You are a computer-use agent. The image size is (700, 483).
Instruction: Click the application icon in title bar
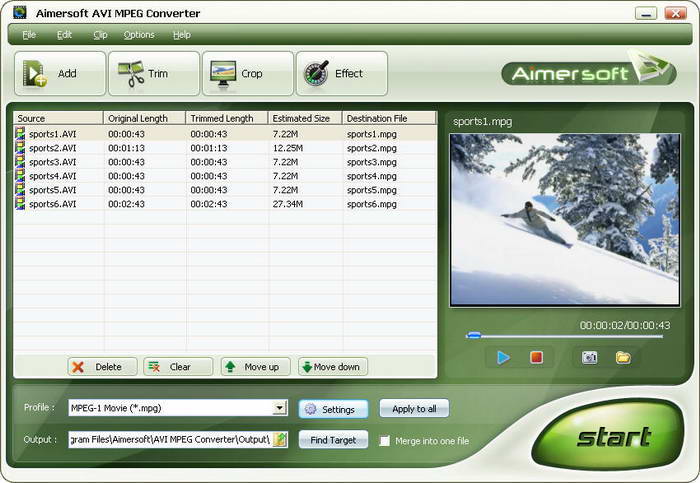(20, 12)
